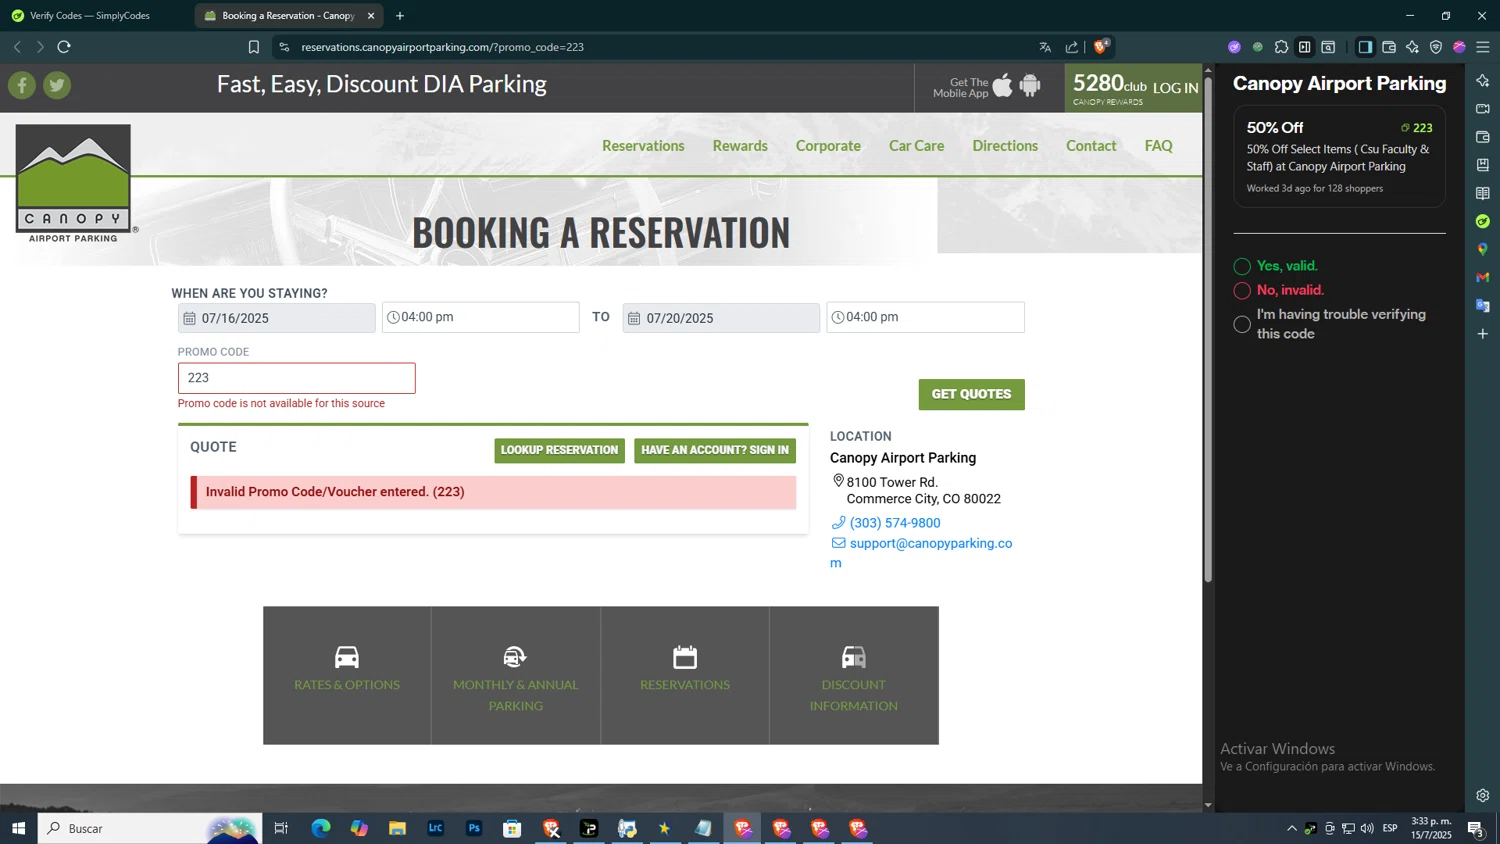Select "I'm having trouble verifying" option

click(1242, 325)
